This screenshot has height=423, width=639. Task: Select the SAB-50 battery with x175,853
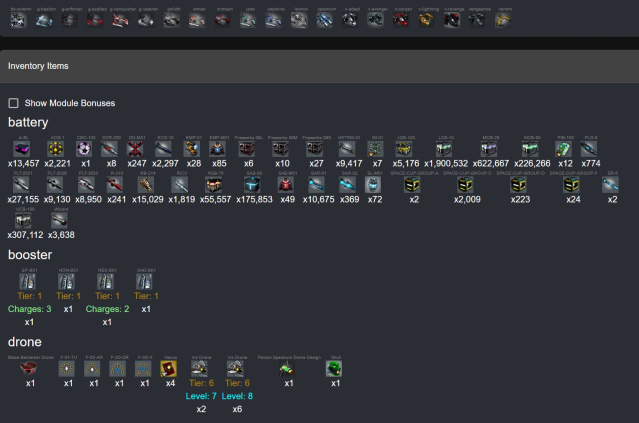253,185
